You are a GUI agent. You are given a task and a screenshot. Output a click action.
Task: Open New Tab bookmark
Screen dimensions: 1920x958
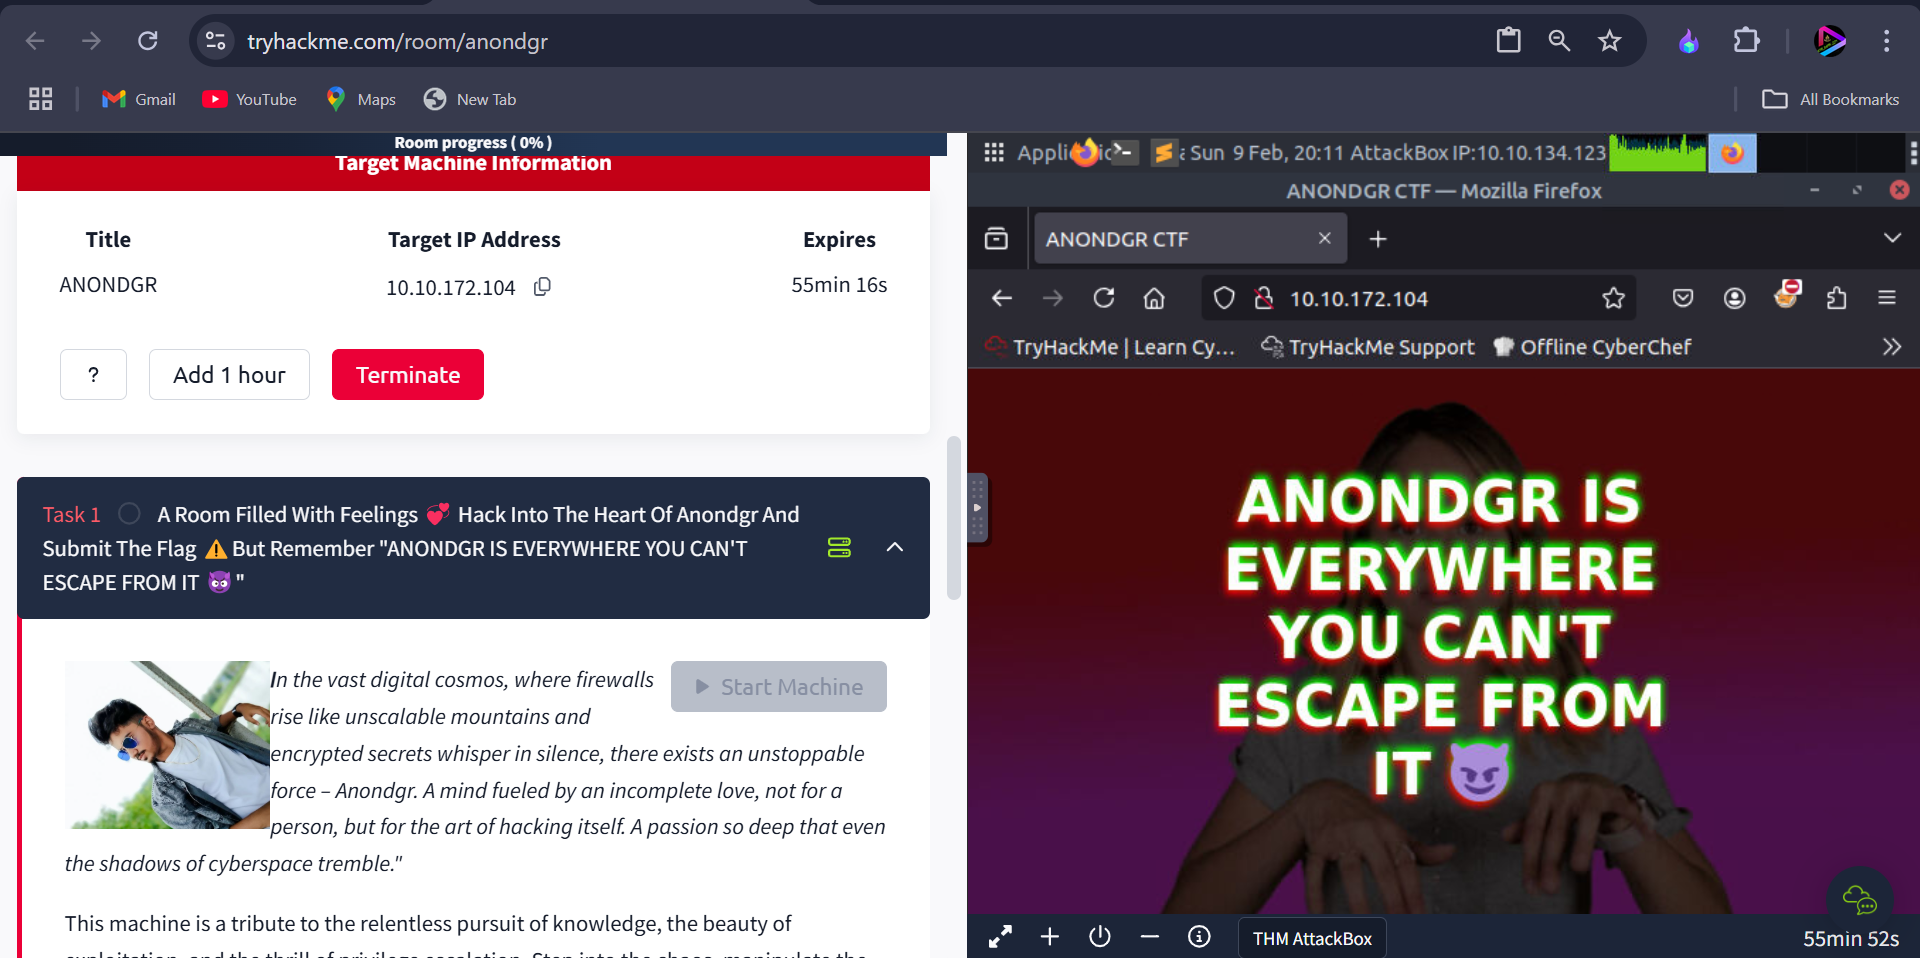(x=470, y=99)
